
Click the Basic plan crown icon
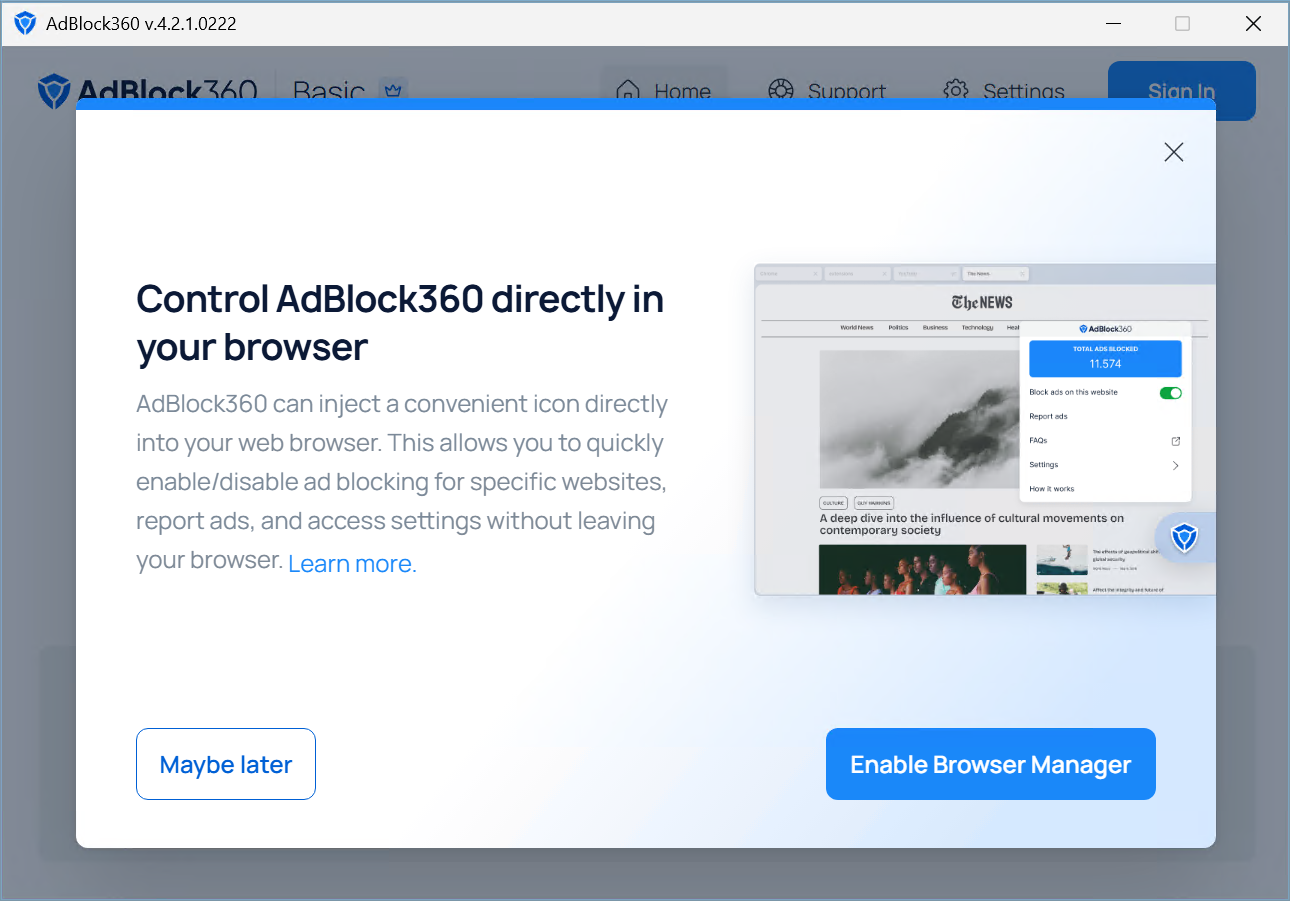(x=392, y=91)
